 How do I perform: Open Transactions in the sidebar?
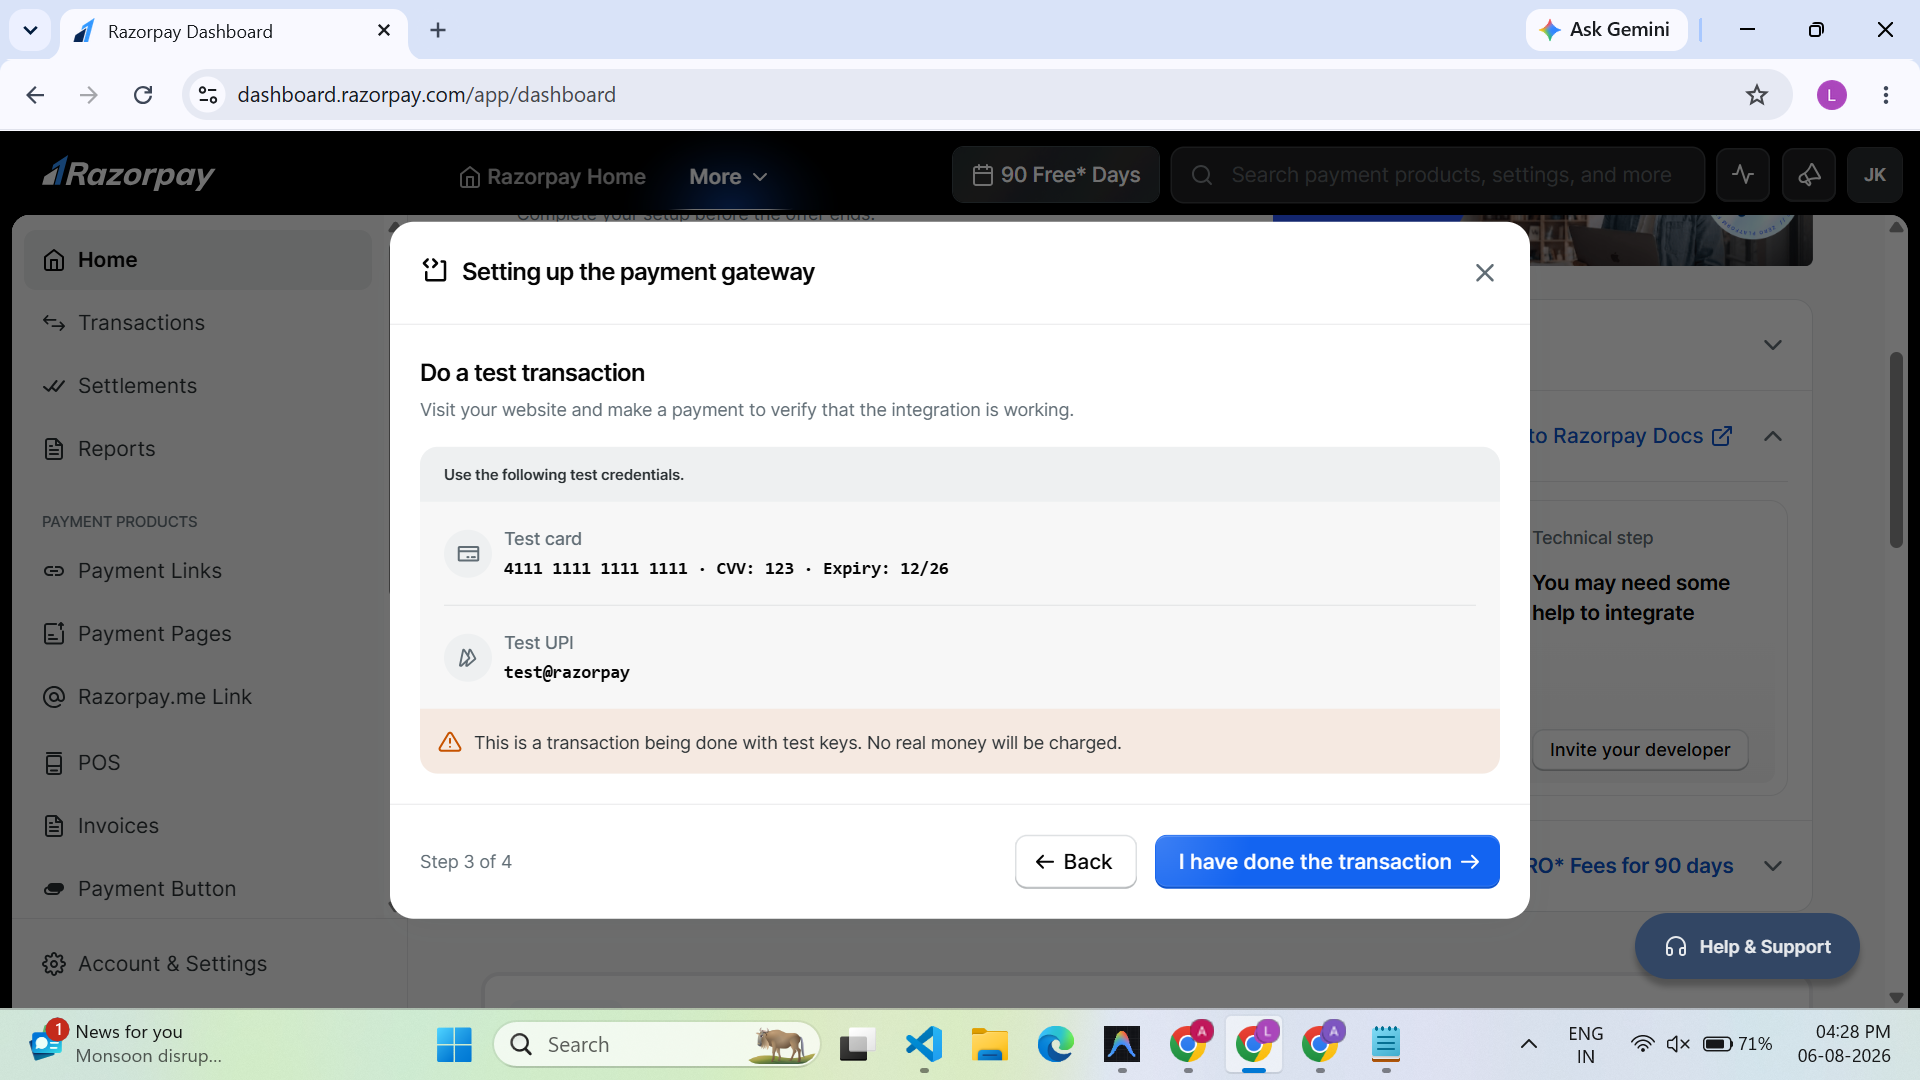point(198,323)
